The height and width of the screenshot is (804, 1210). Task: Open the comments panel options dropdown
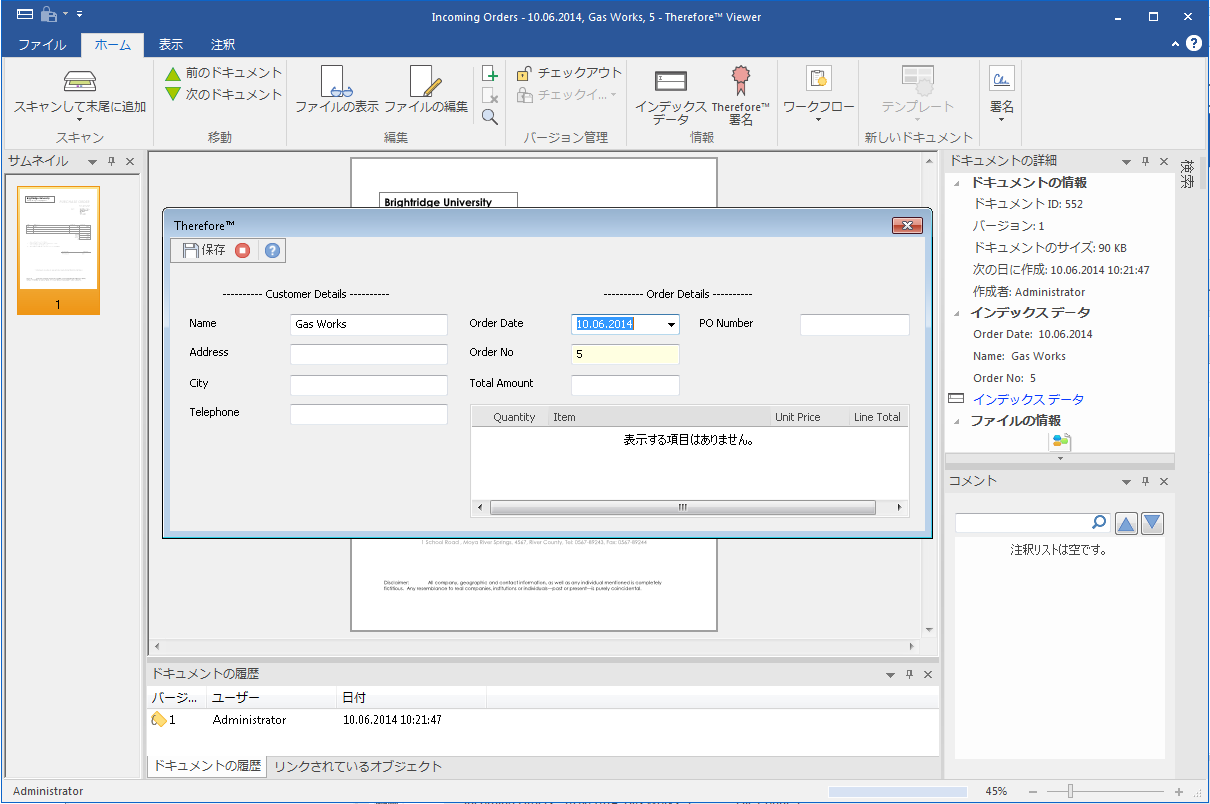pyautogui.click(x=1126, y=482)
